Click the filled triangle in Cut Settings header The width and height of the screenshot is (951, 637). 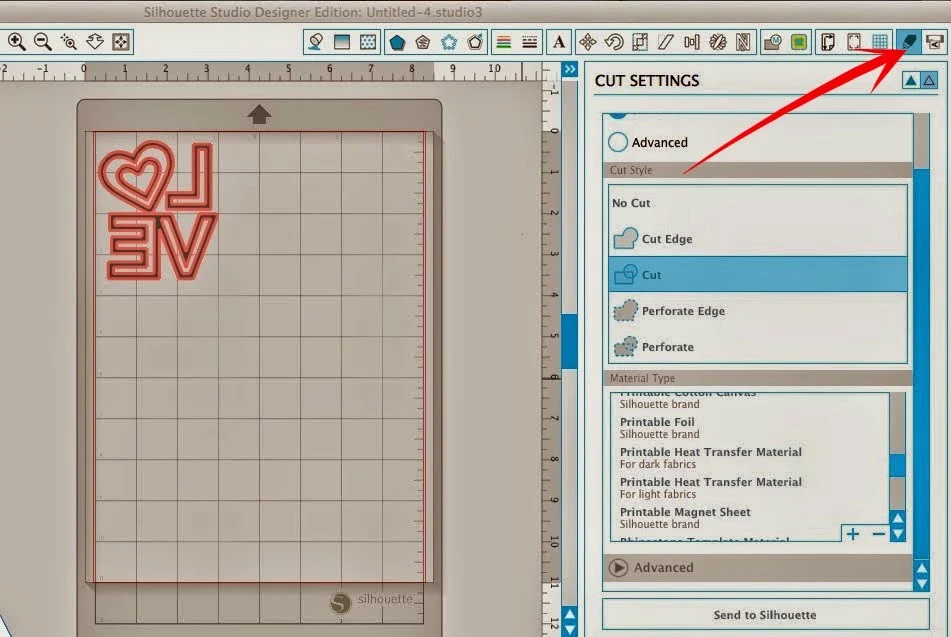911,80
